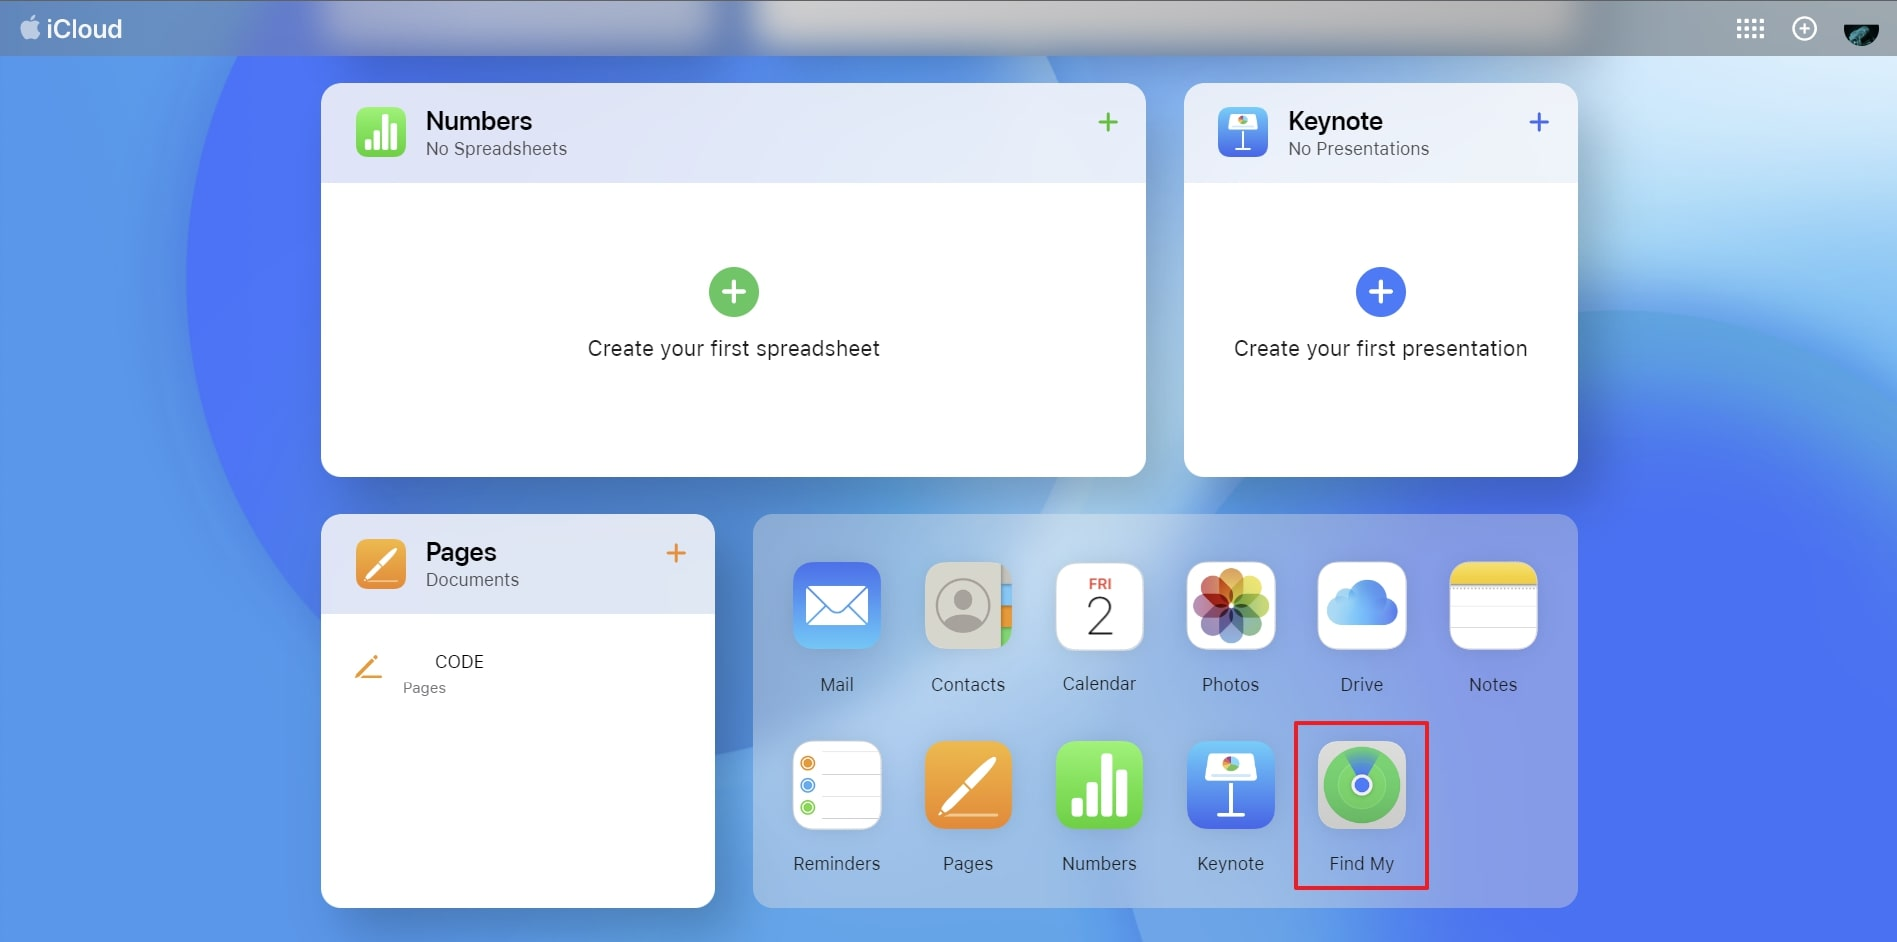1897x942 pixels.
Task: Click the circled plus create menu in header
Action: click(x=1804, y=29)
